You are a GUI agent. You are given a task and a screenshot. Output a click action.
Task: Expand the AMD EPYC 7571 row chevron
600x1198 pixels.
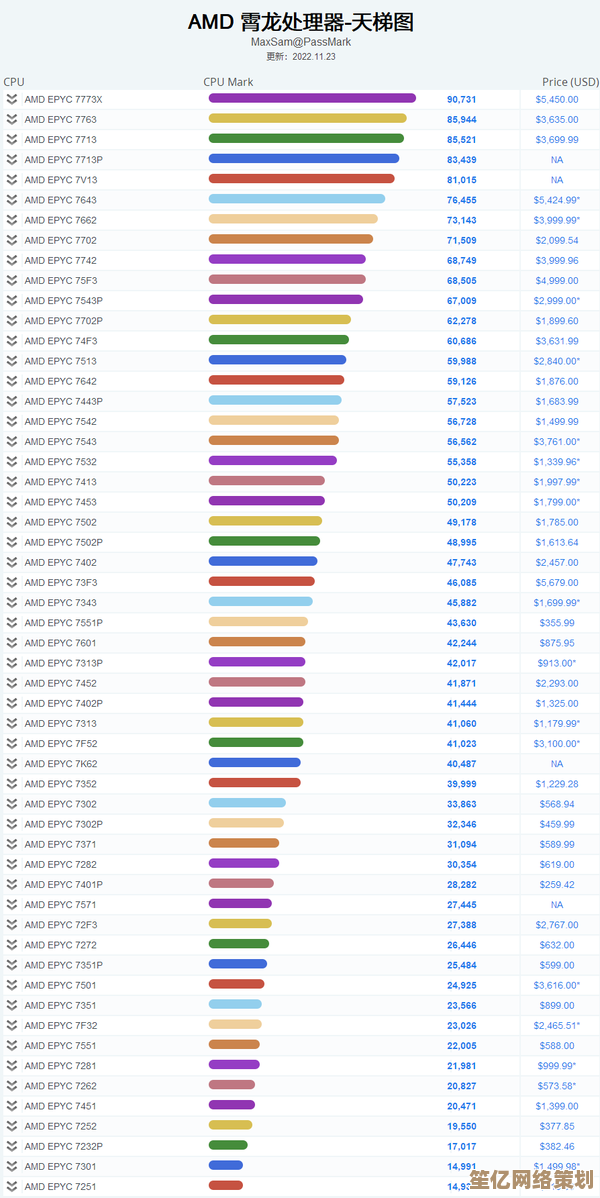(11, 904)
